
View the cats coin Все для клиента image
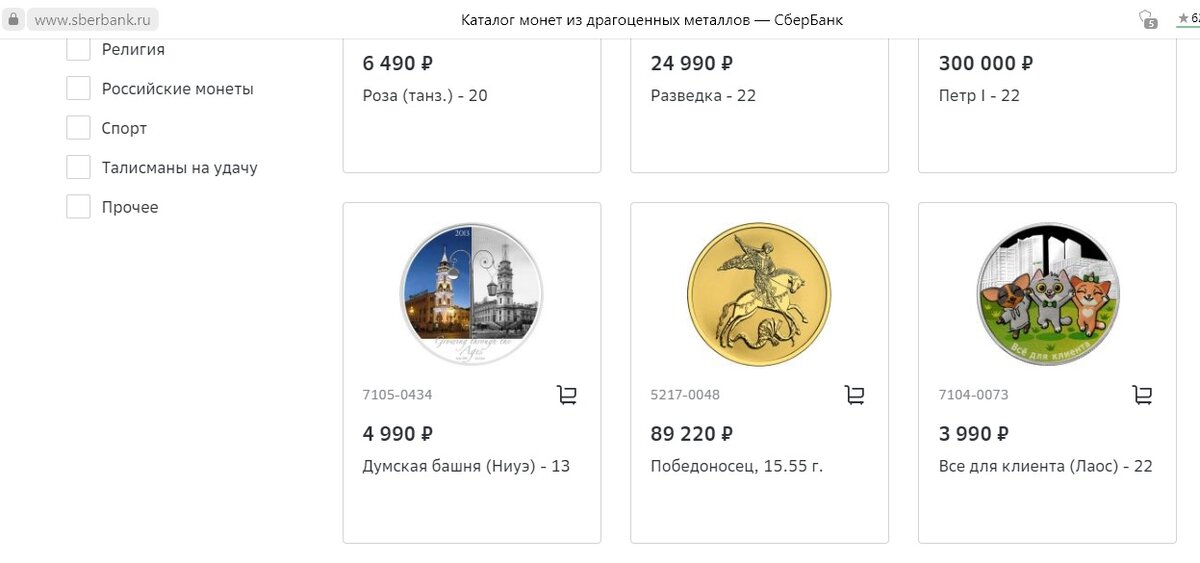[x=1047, y=294]
